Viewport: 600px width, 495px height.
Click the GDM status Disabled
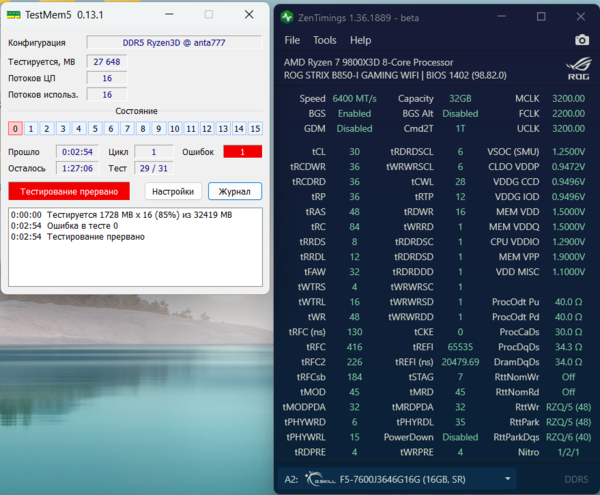354,129
